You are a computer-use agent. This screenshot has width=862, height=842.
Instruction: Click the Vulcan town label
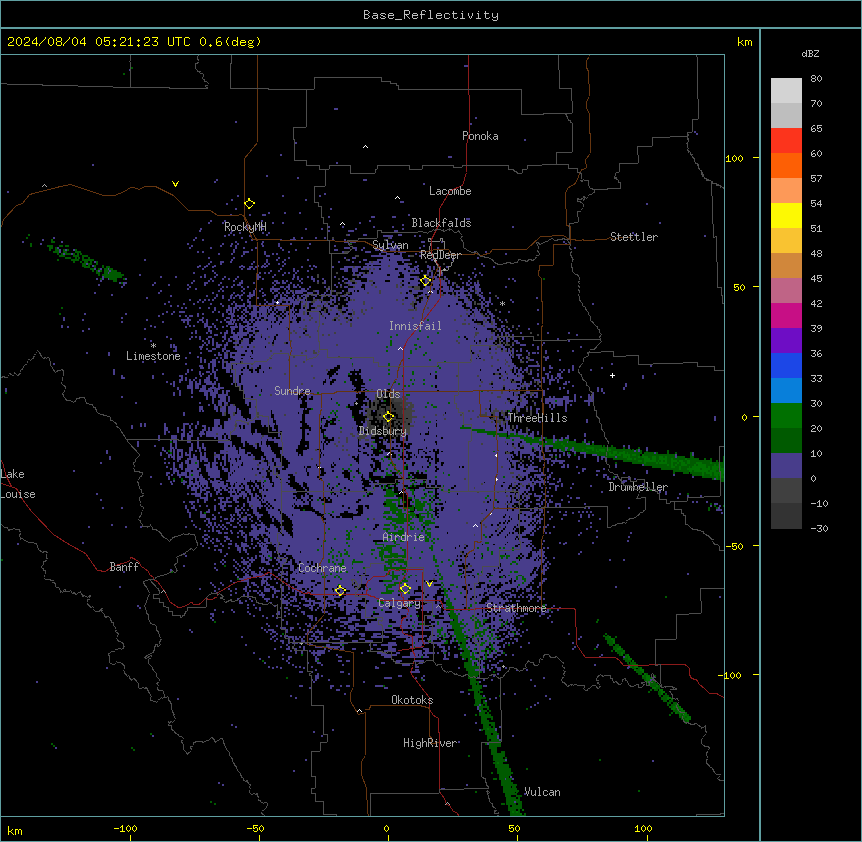[542, 792]
